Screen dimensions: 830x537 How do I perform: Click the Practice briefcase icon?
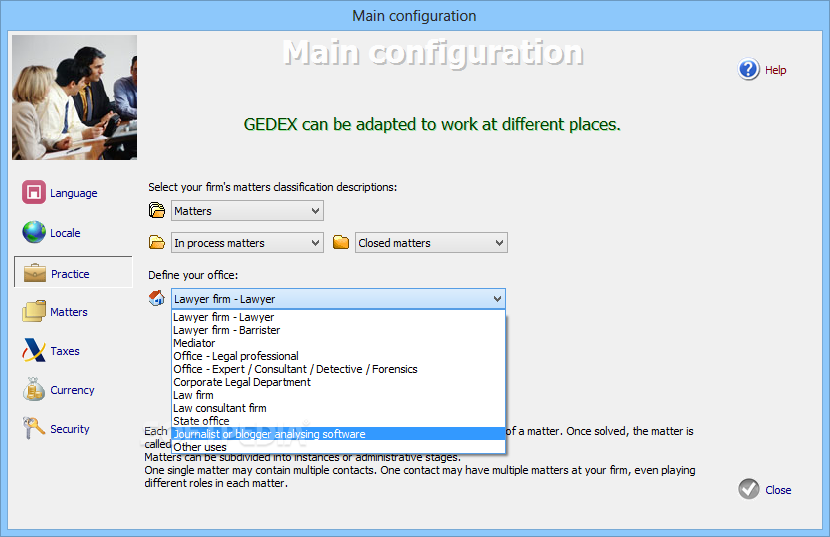[x=35, y=273]
